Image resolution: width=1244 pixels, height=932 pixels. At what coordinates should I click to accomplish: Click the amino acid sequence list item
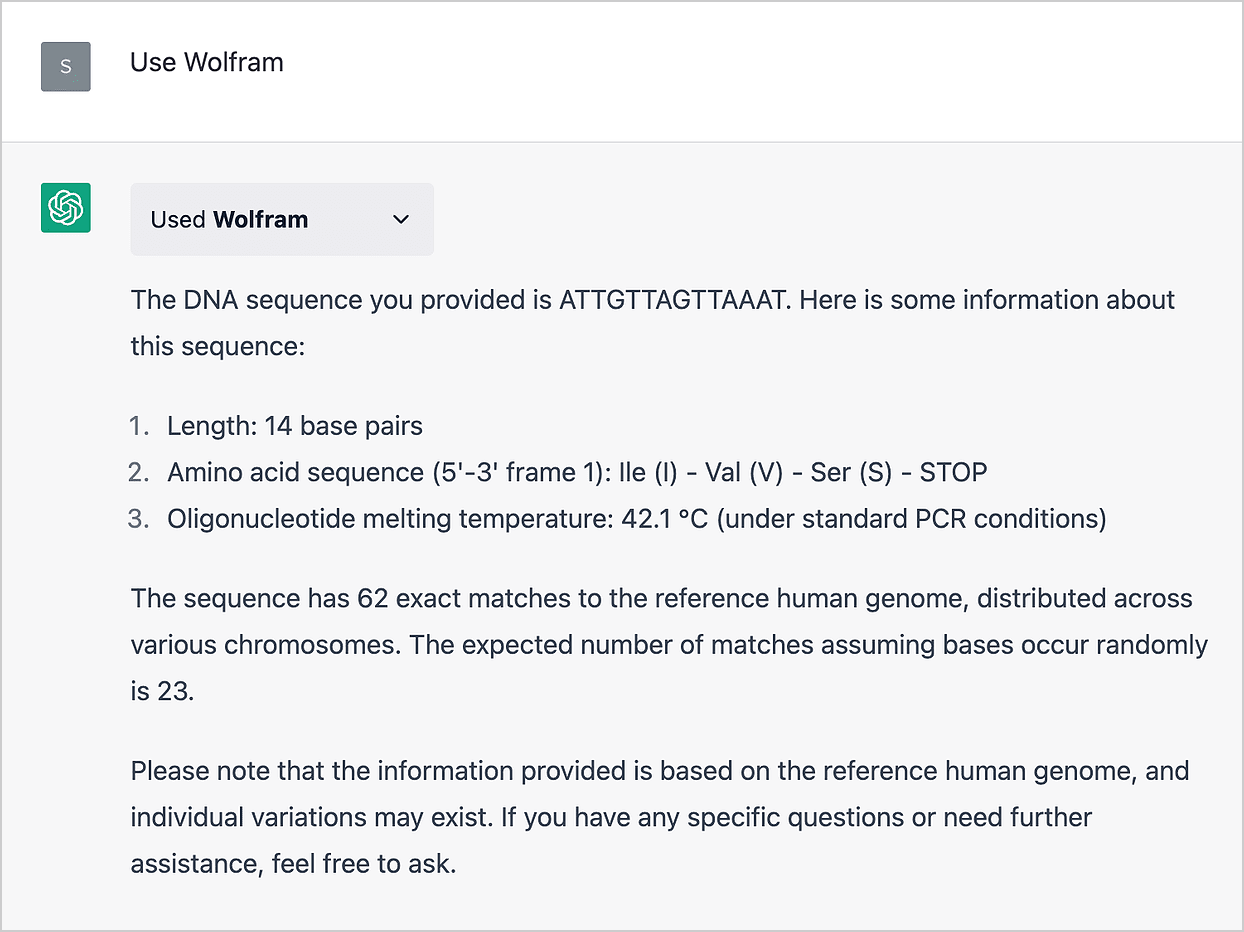point(577,472)
